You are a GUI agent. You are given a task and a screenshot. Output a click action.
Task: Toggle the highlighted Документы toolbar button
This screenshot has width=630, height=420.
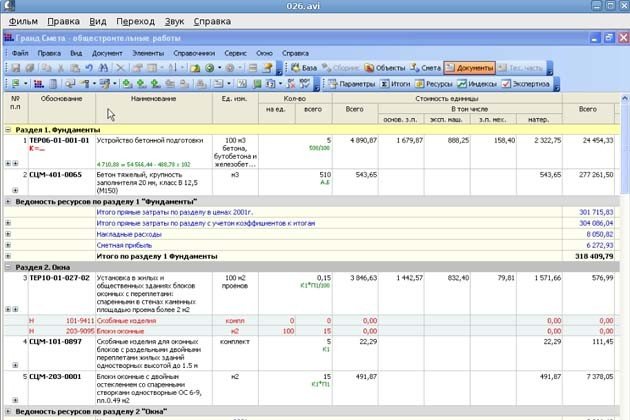pos(470,67)
